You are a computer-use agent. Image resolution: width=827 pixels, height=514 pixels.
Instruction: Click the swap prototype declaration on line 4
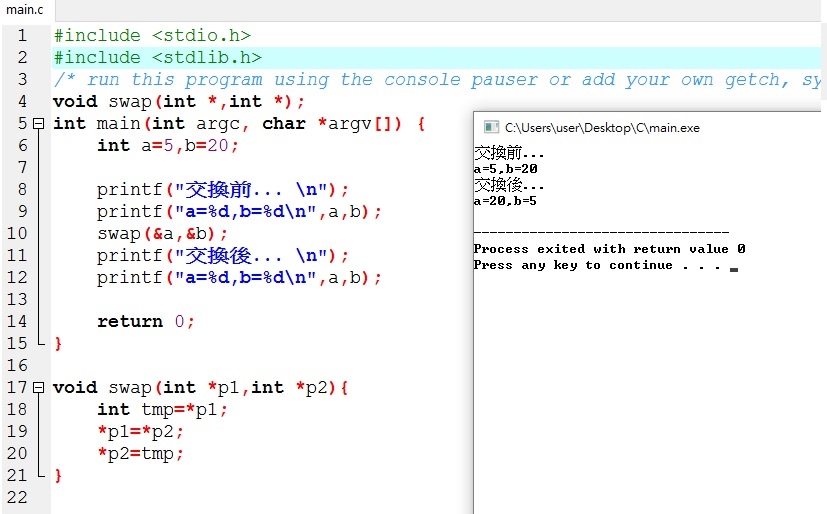[179, 101]
